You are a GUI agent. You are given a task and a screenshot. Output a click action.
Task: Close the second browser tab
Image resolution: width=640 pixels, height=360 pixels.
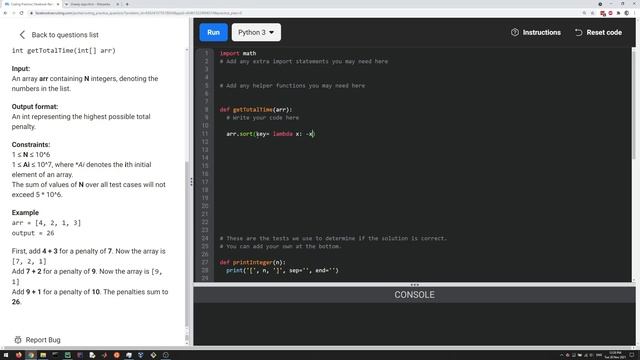coord(118,4)
